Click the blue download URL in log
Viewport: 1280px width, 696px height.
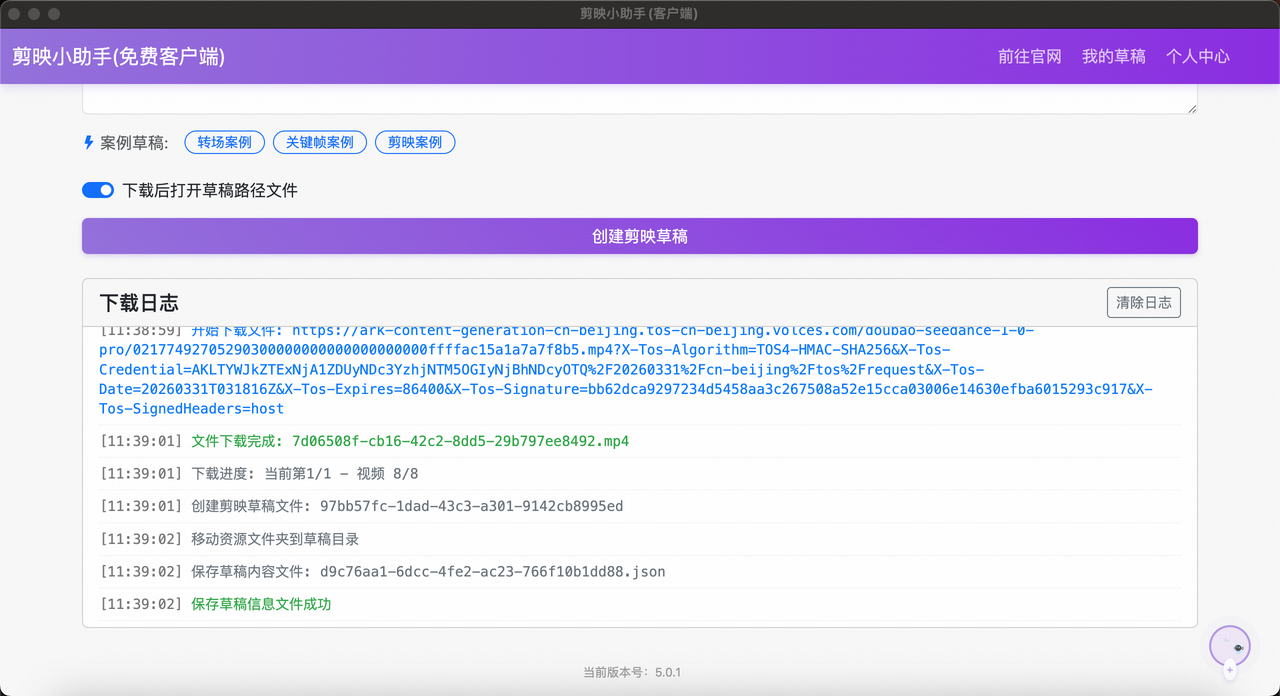625,369
